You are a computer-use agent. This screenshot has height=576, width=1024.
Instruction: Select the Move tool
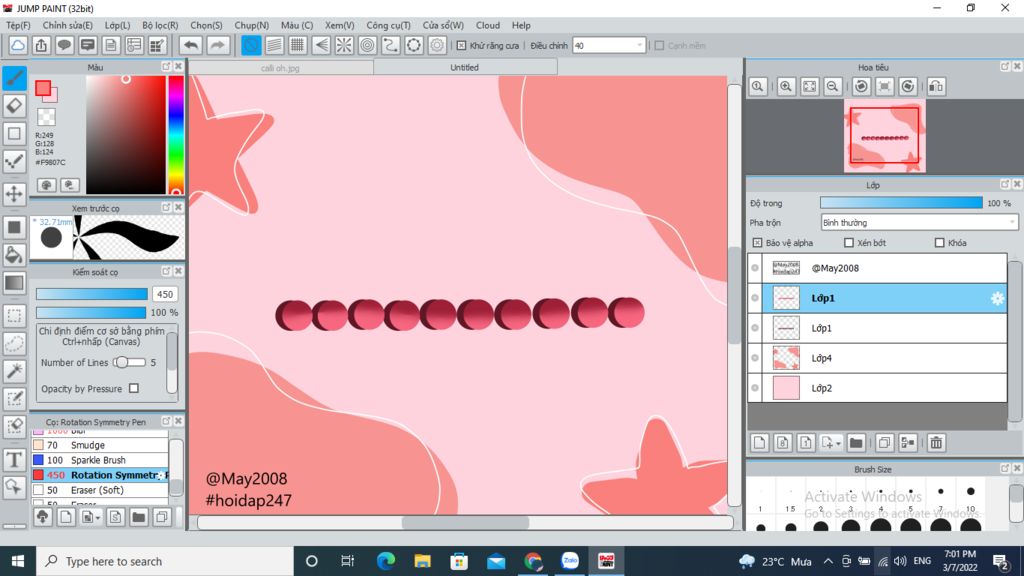click(x=14, y=194)
